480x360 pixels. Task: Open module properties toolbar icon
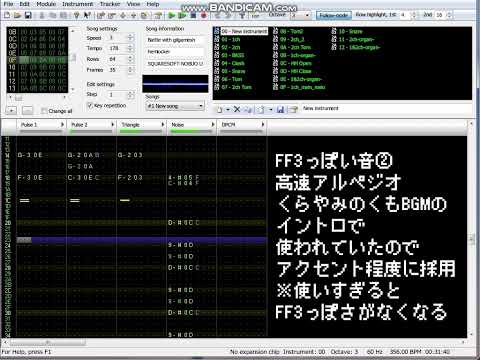pos(158,15)
